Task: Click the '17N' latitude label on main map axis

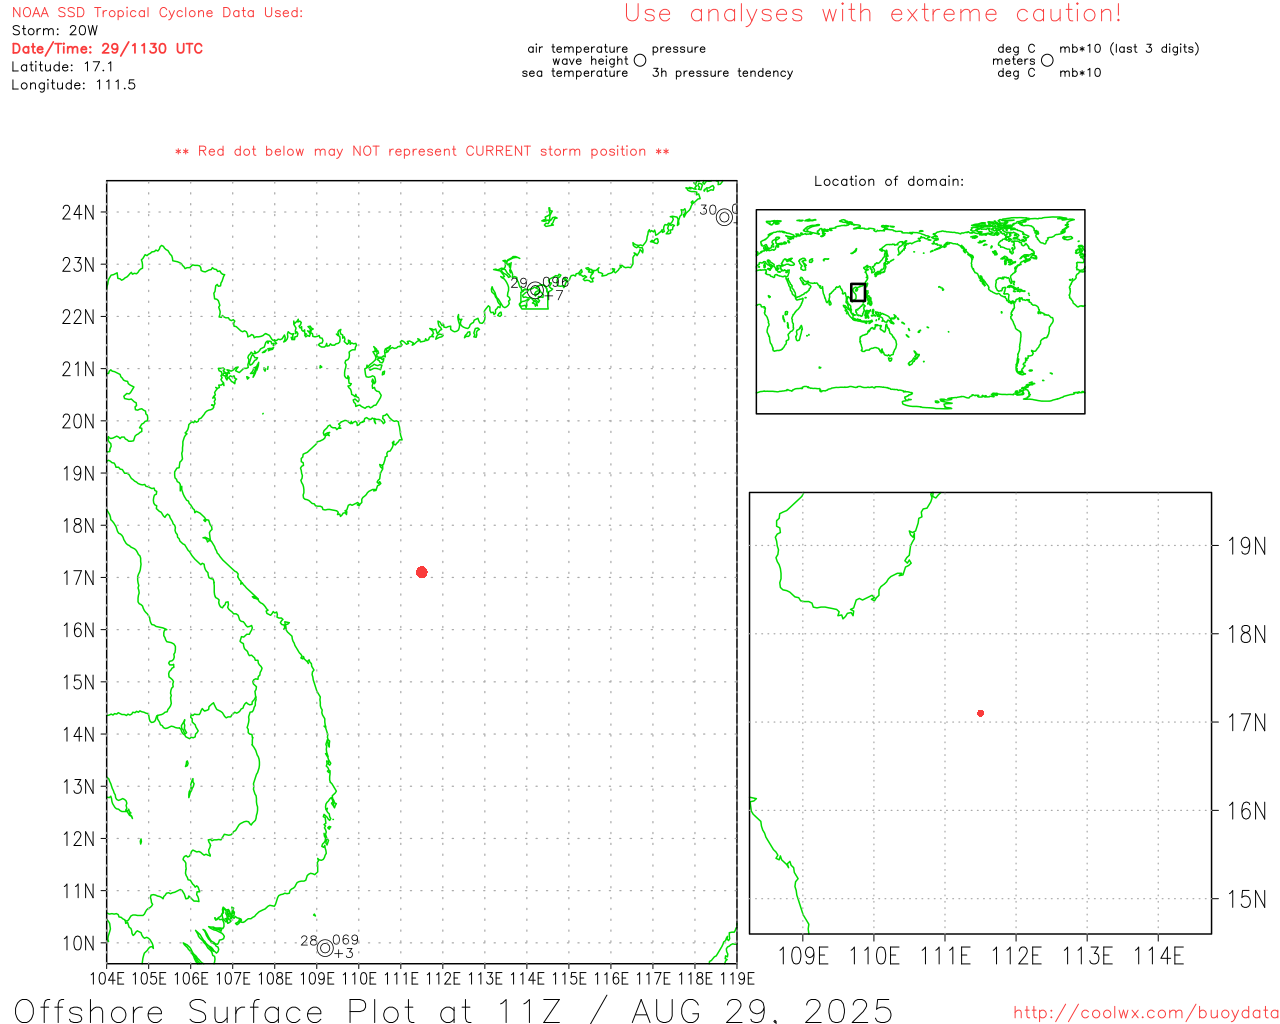Action: click(78, 578)
